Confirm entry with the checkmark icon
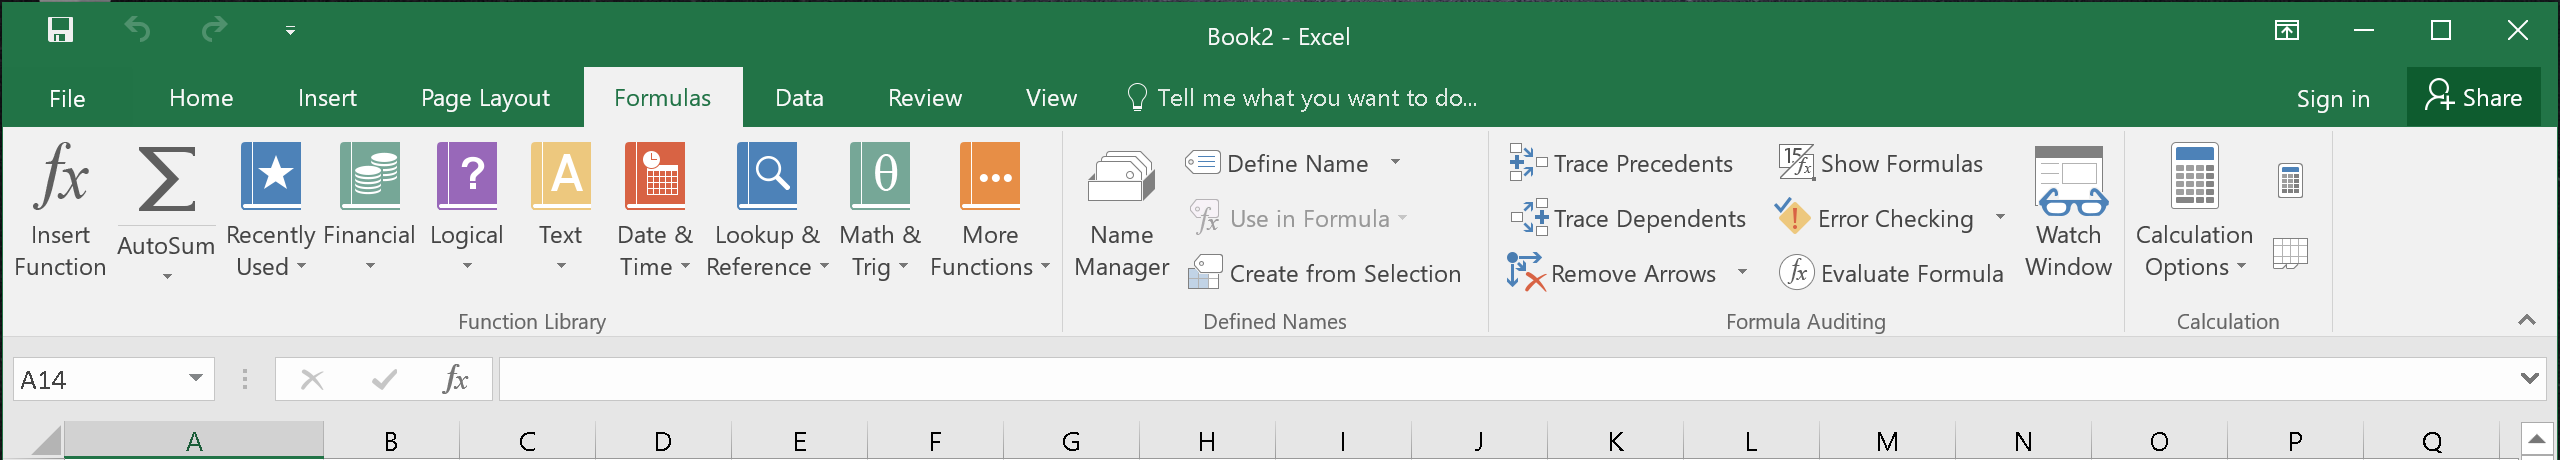 coord(384,379)
